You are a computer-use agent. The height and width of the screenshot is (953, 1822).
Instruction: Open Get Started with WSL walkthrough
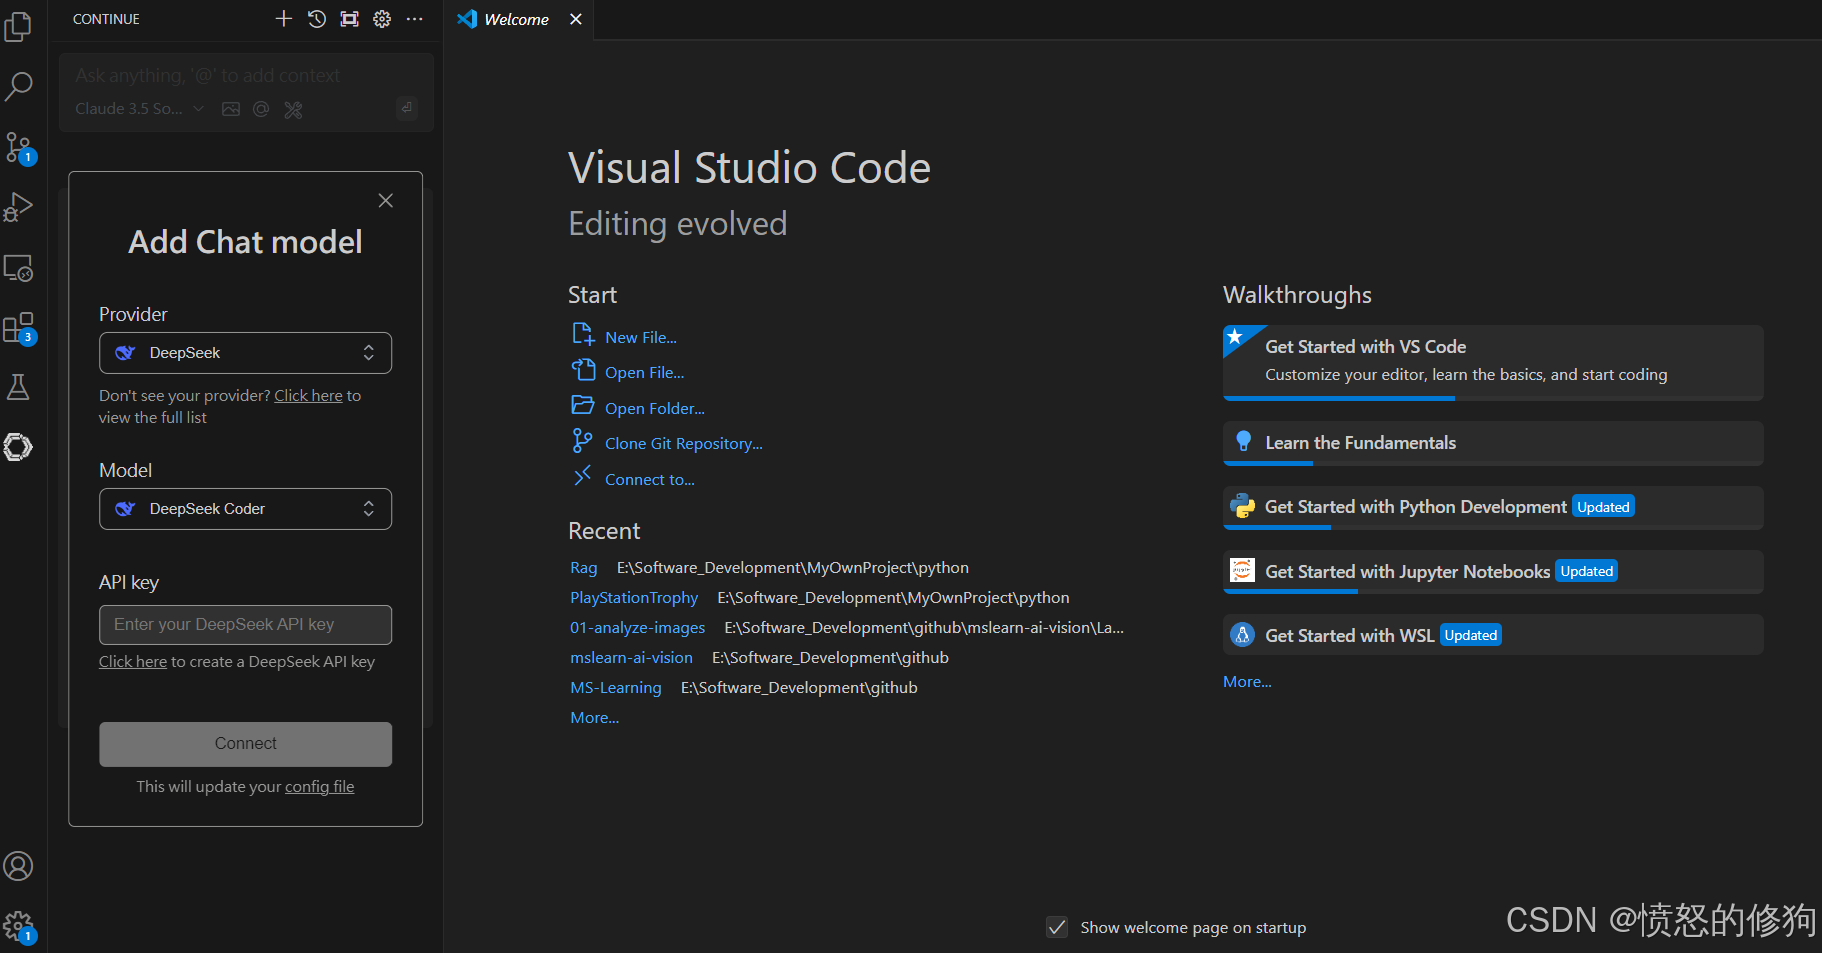click(x=1493, y=635)
